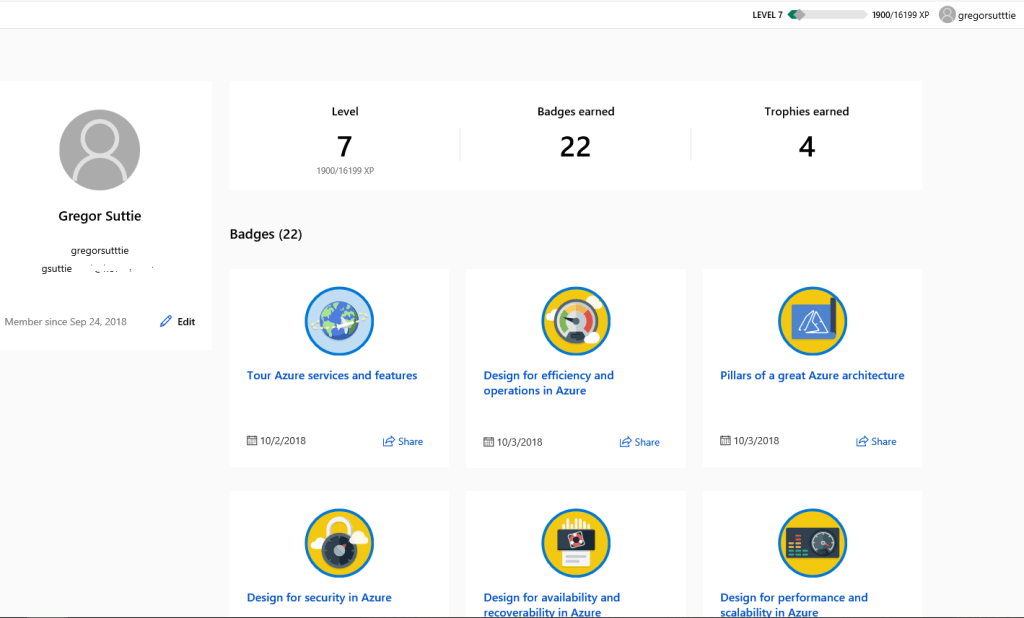Click the large profile picture placeholder
The height and width of the screenshot is (618, 1024).
99,150
